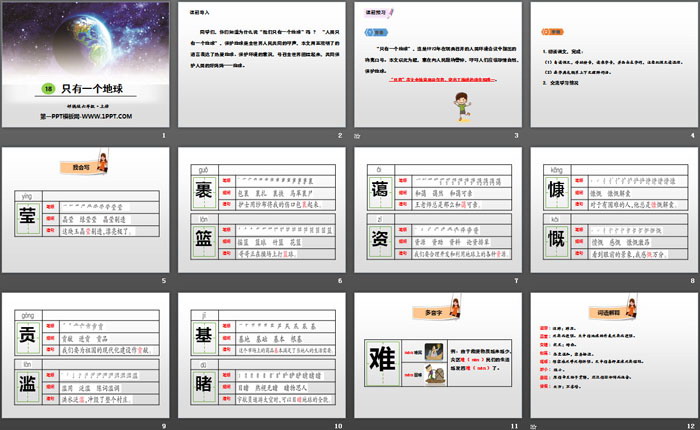Click slide number label 4
The width and height of the screenshot is (700, 430).
693,135
